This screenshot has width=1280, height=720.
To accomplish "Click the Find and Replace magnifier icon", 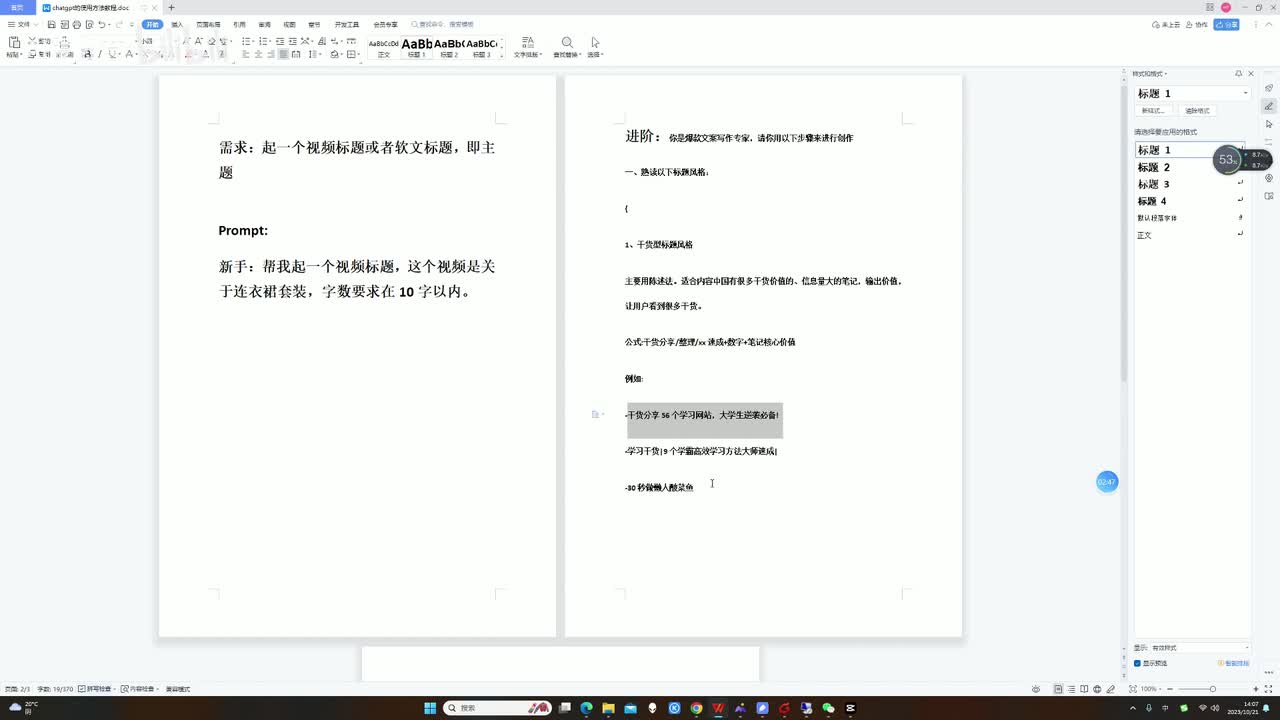I will [x=567, y=43].
